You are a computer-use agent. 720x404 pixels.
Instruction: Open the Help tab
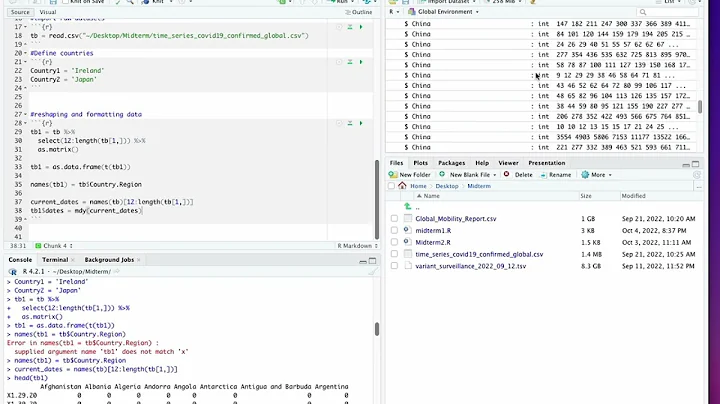[482, 163]
